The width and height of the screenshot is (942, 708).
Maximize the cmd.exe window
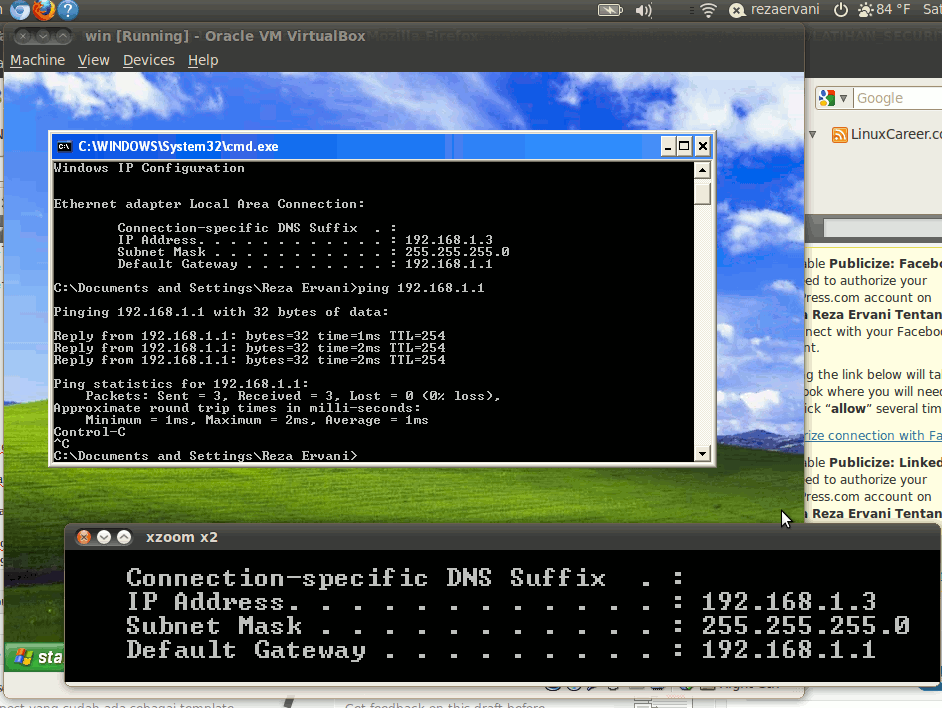(x=684, y=146)
